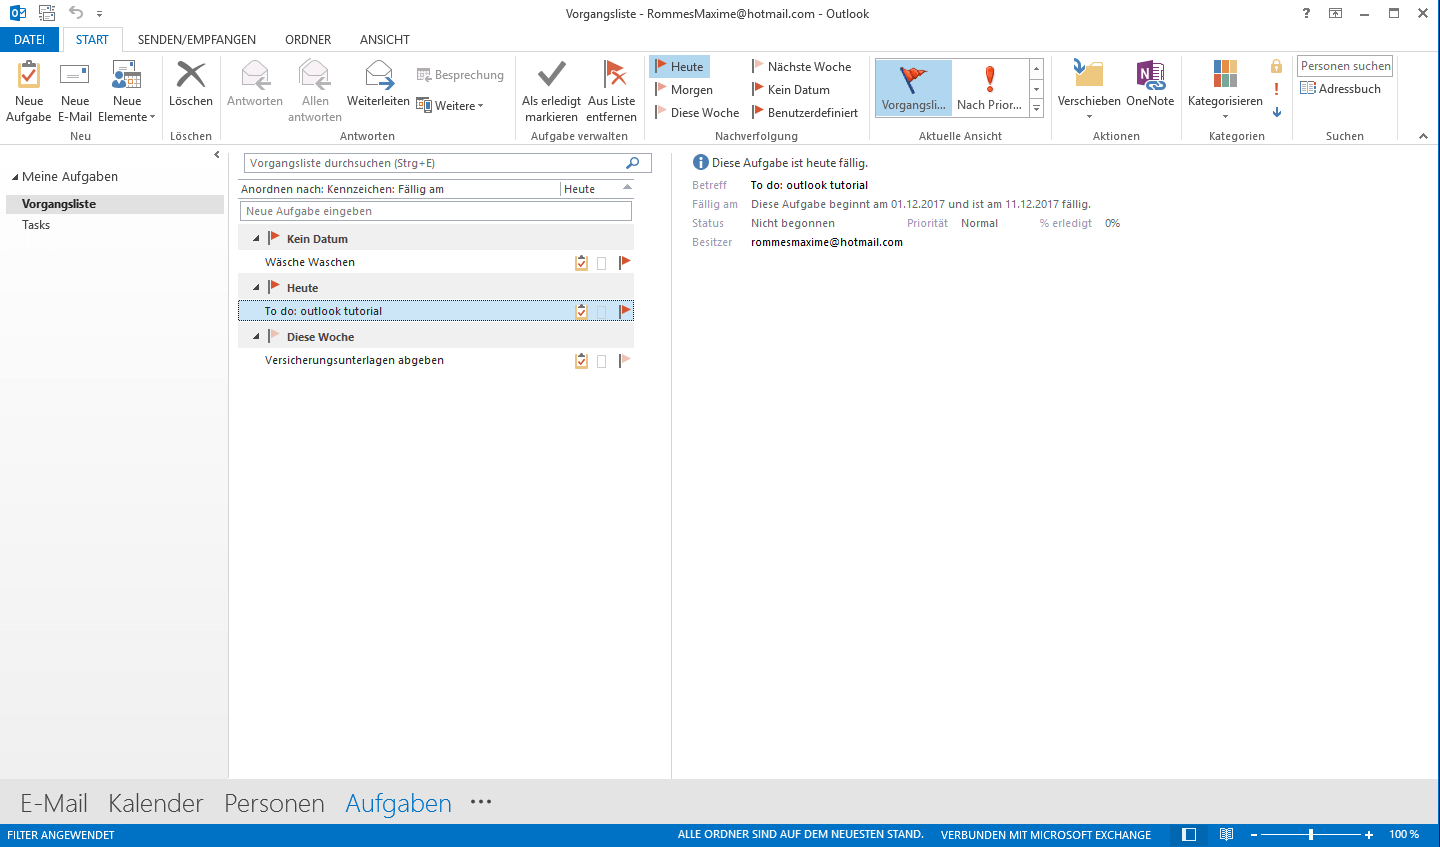Collapse the Kein Datum group
This screenshot has height=847, width=1440.
[x=256, y=239]
